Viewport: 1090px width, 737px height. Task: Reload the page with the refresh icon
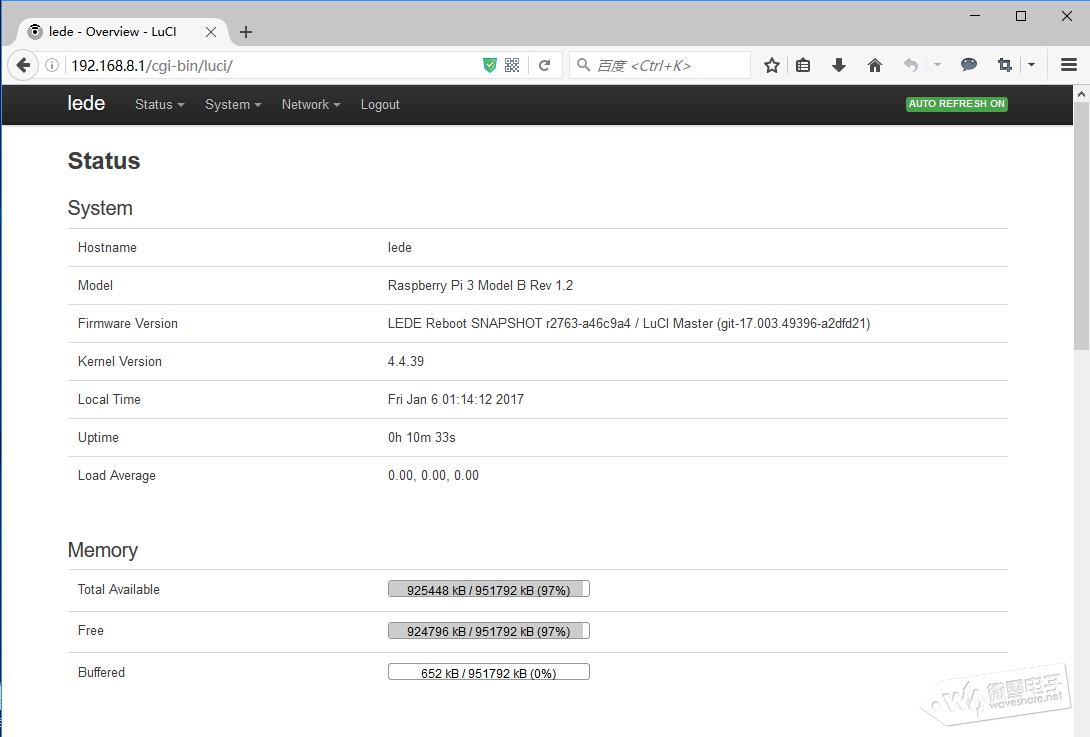(x=544, y=65)
